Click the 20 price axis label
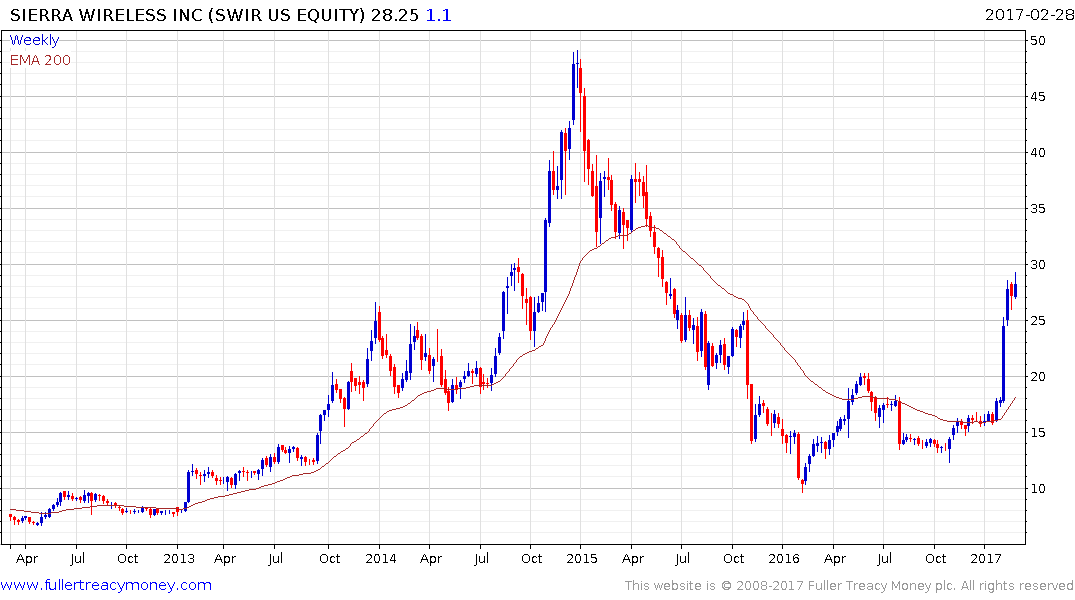Image resolution: width=1075 pixels, height=600 pixels. pos(1038,376)
